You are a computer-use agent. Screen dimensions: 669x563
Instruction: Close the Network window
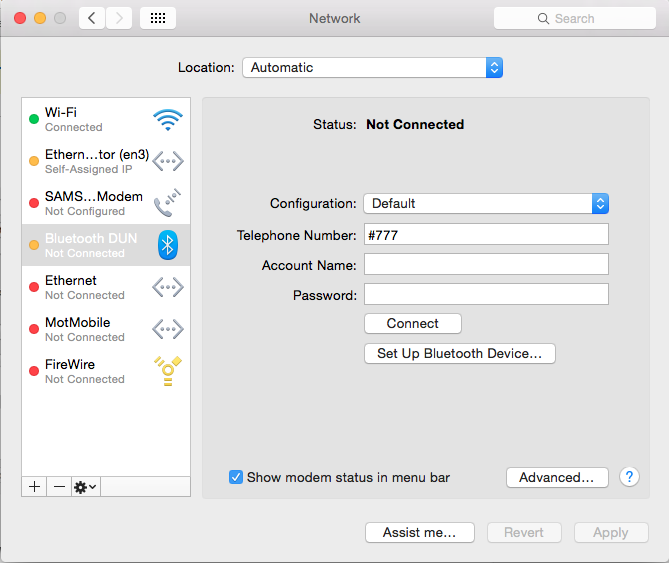(20, 18)
